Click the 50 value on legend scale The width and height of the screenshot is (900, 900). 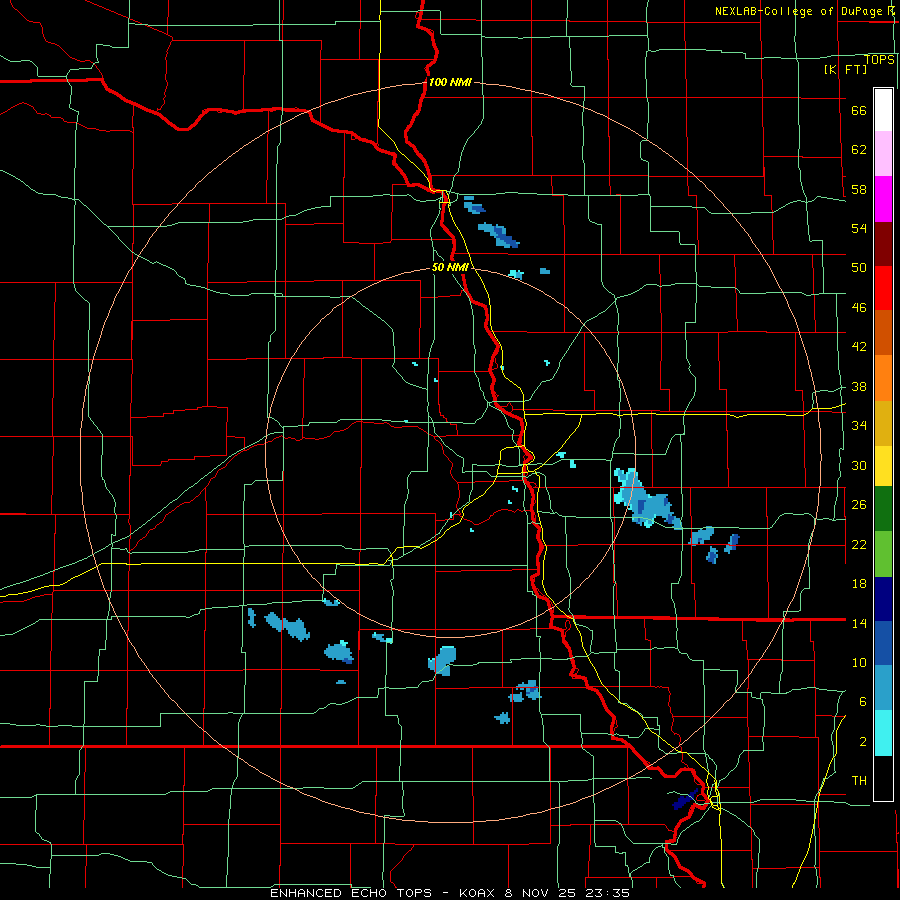point(859,268)
